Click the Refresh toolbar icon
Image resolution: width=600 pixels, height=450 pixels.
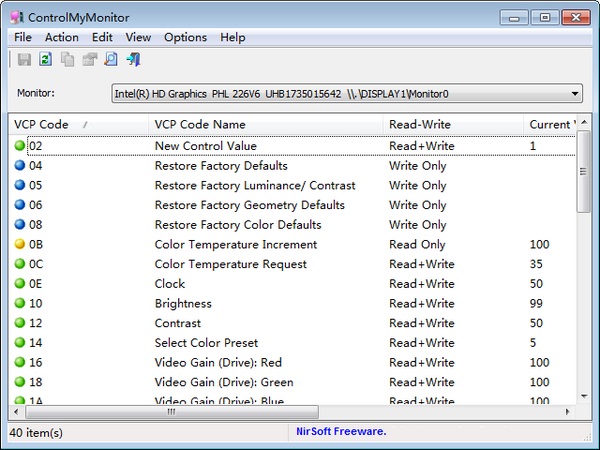tap(46, 60)
